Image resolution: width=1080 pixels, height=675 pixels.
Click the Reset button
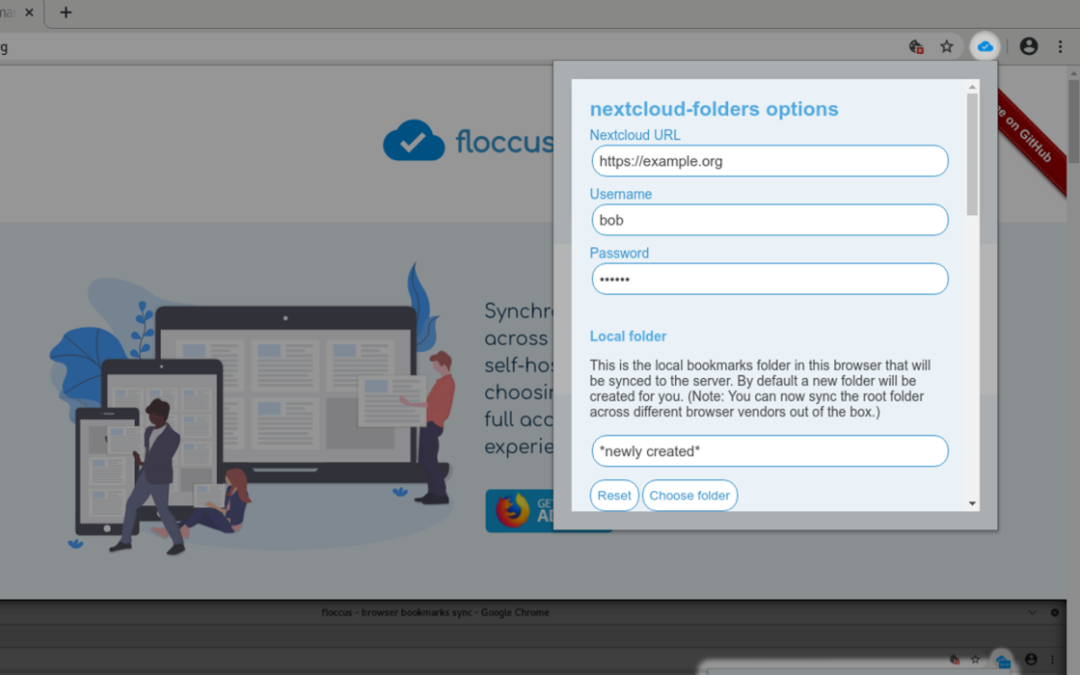(614, 495)
